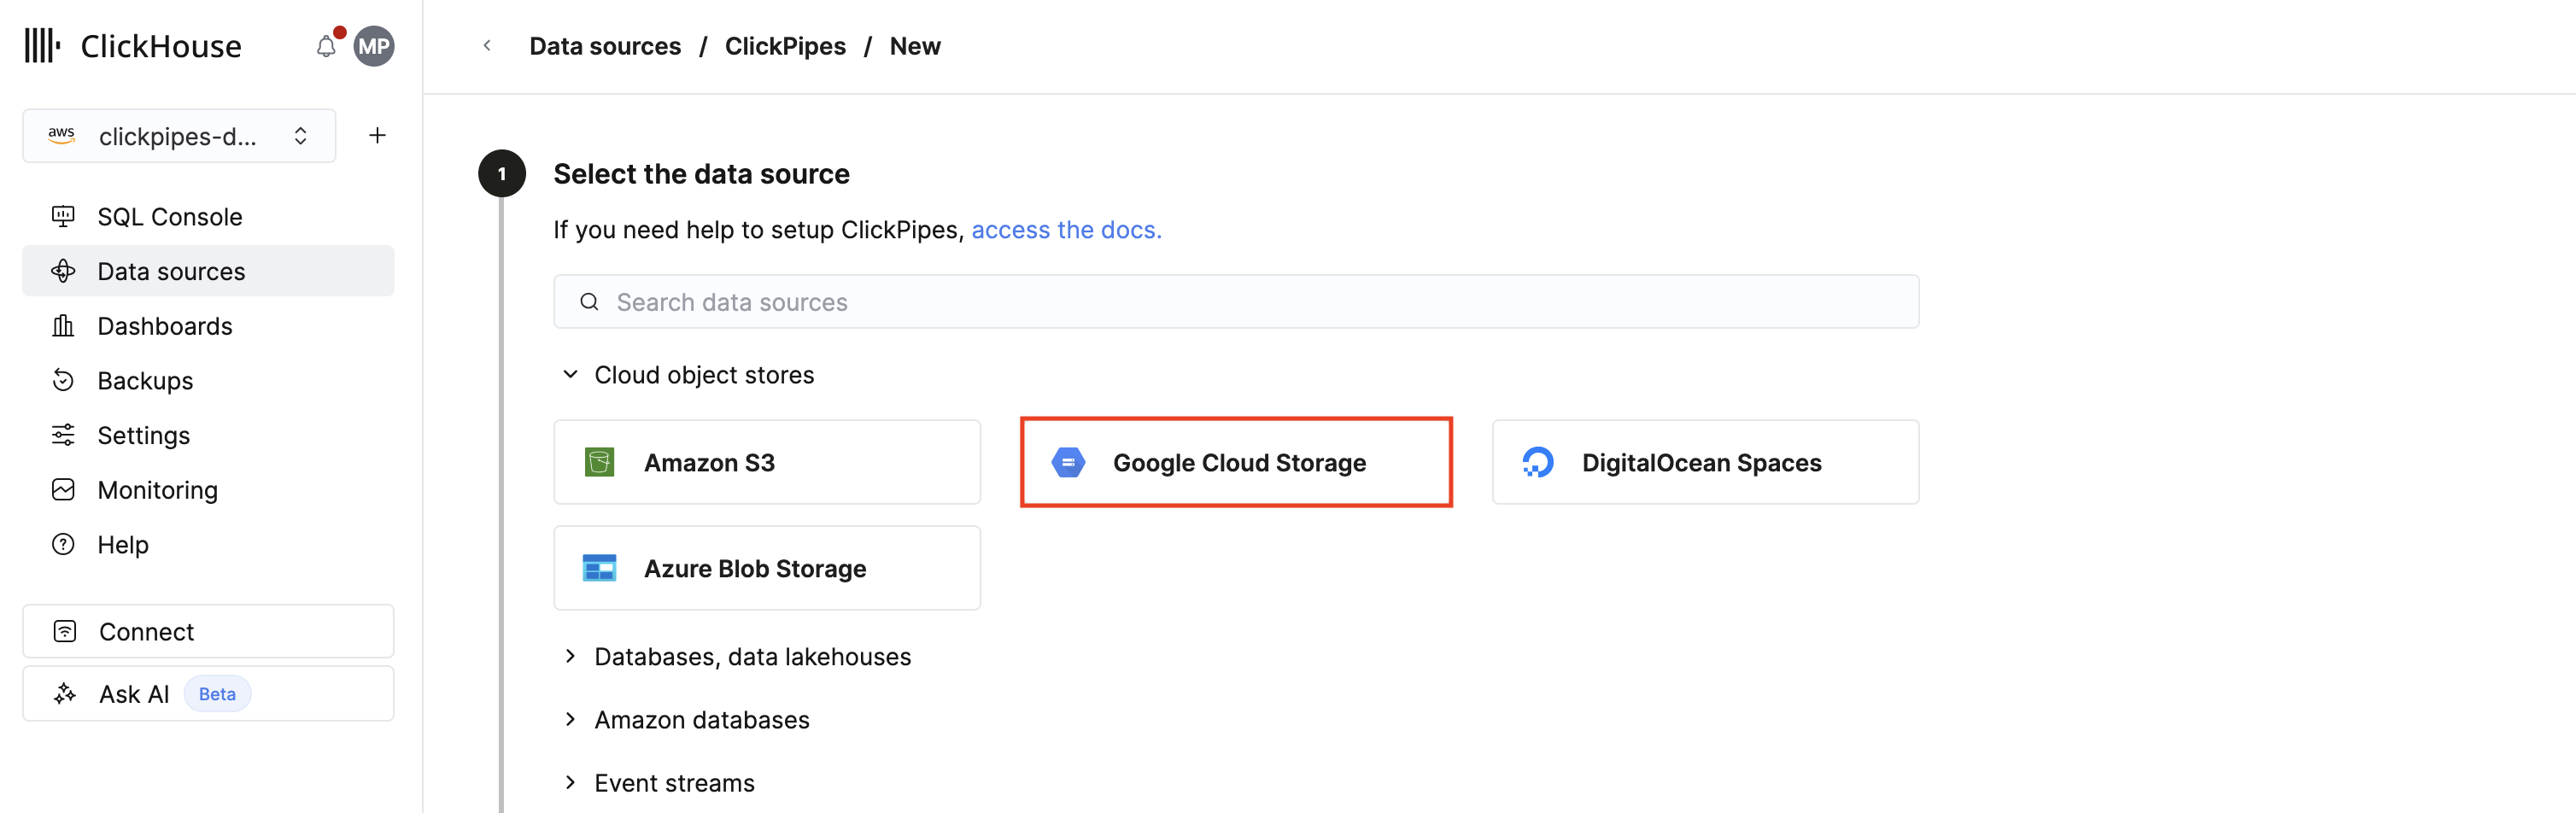Pick Azure Blob Storage data source
This screenshot has height=813, width=2576.
point(766,568)
